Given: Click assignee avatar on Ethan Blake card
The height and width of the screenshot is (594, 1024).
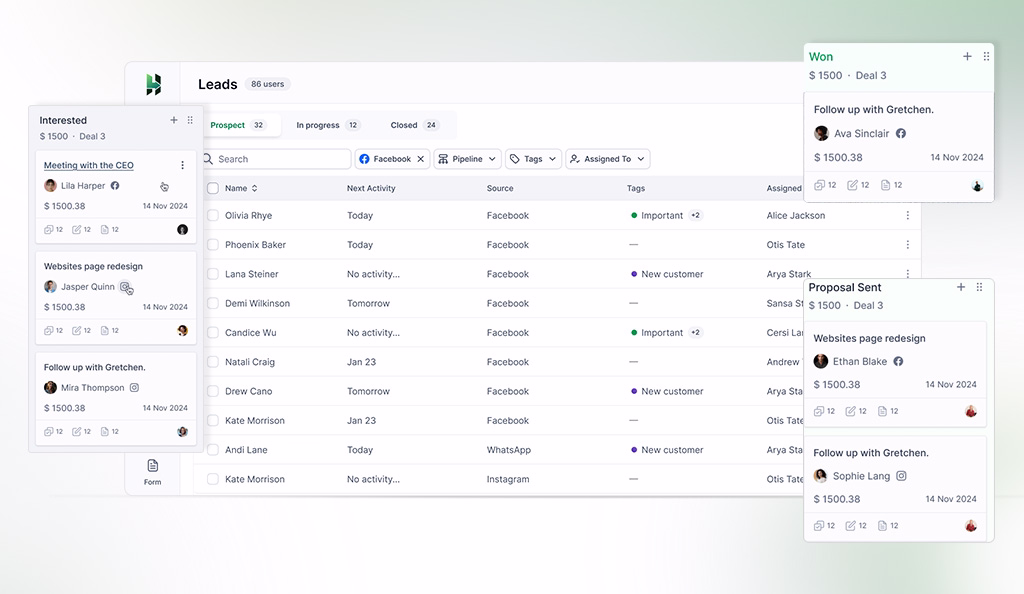Looking at the screenshot, I should click(x=970, y=411).
